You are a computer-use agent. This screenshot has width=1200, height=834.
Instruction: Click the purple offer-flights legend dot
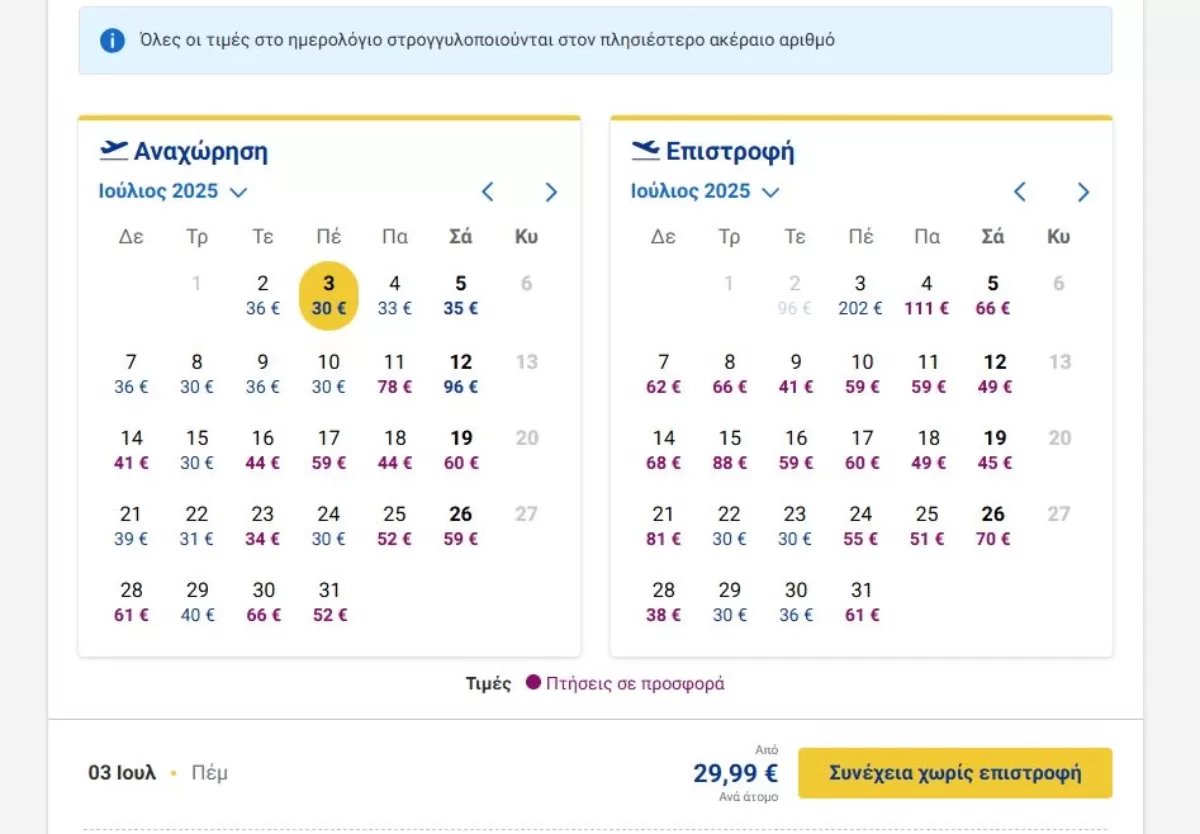(533, 682)
